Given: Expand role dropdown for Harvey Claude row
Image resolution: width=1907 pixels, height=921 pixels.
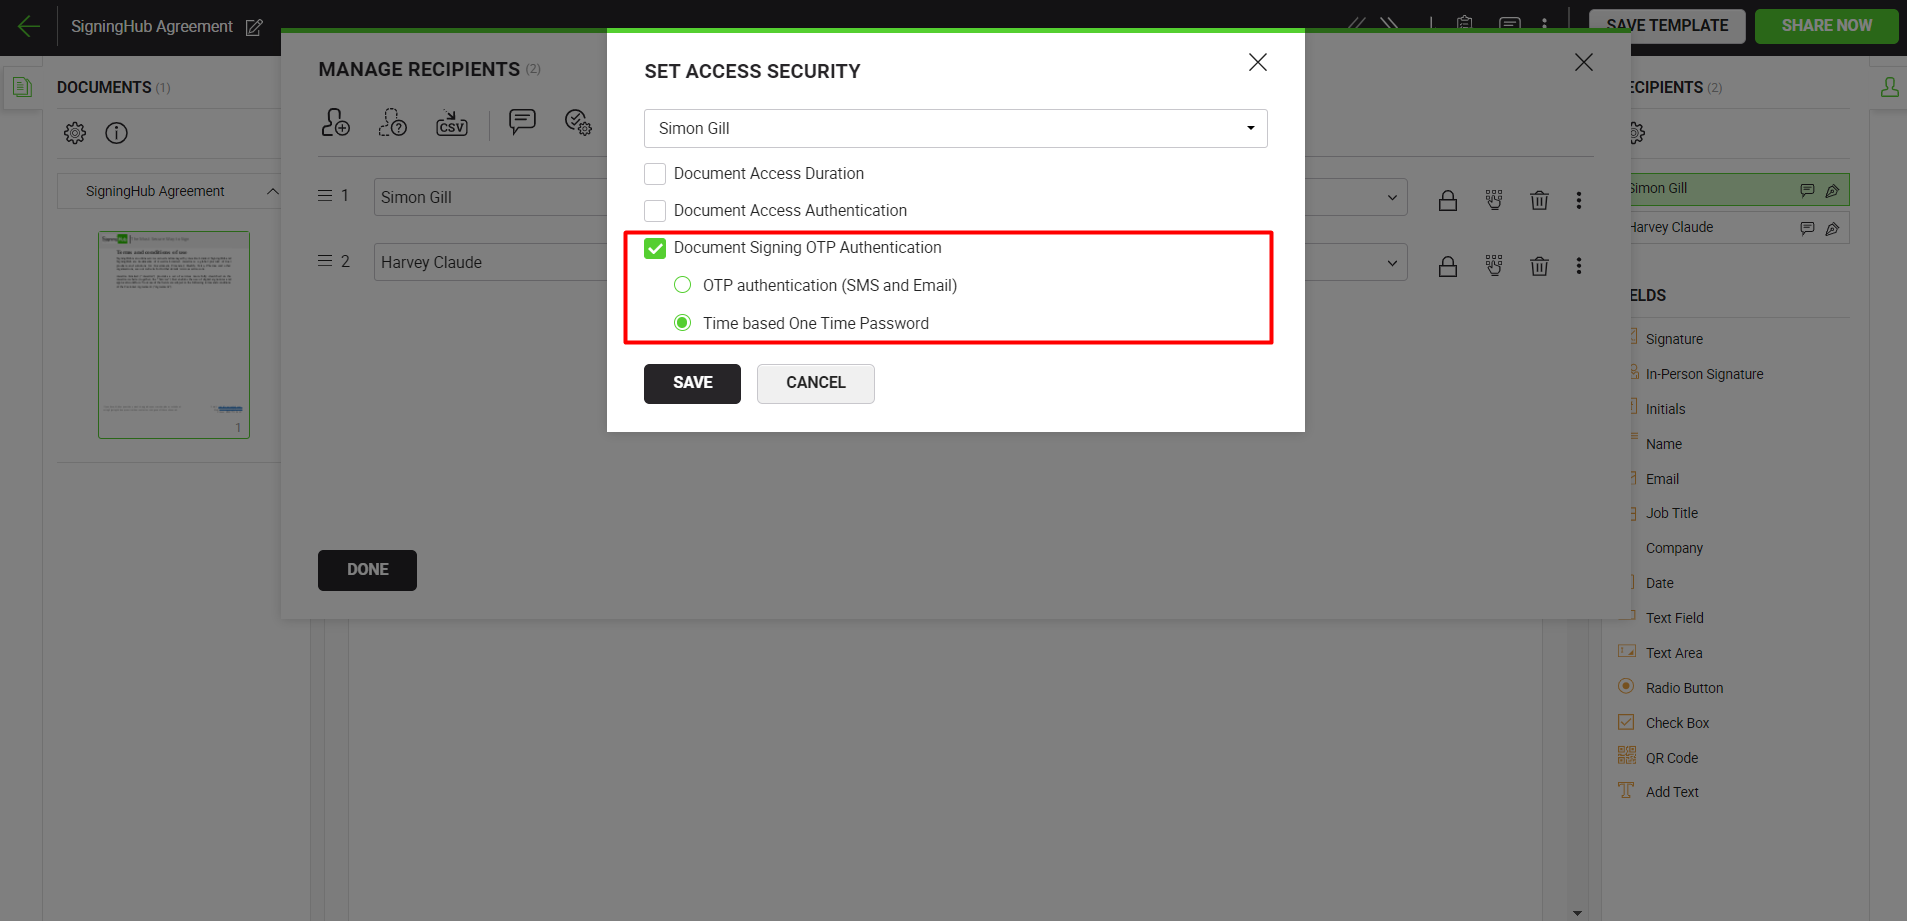Looking at the screenshot, I should pos(1391,263).
